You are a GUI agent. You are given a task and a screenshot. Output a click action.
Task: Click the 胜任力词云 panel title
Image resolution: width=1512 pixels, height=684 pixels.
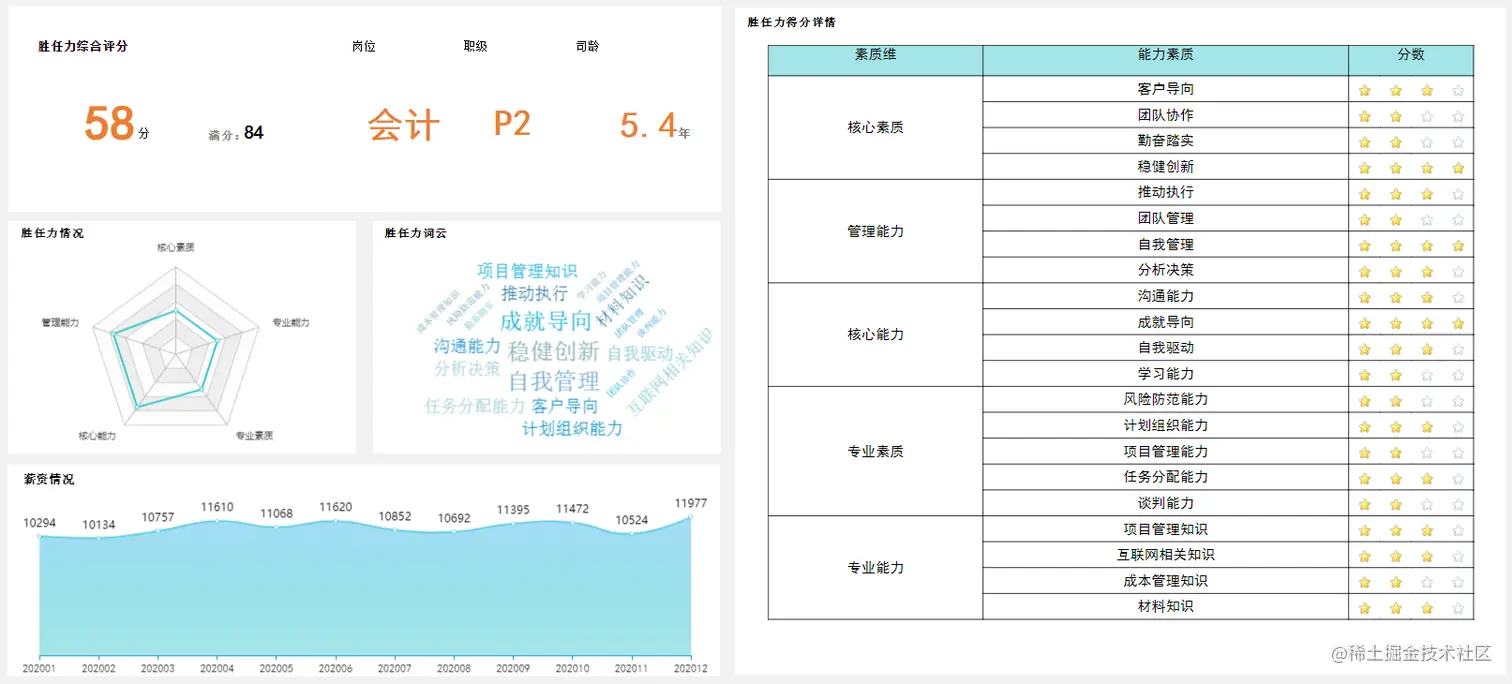click(x=416, y=233)
